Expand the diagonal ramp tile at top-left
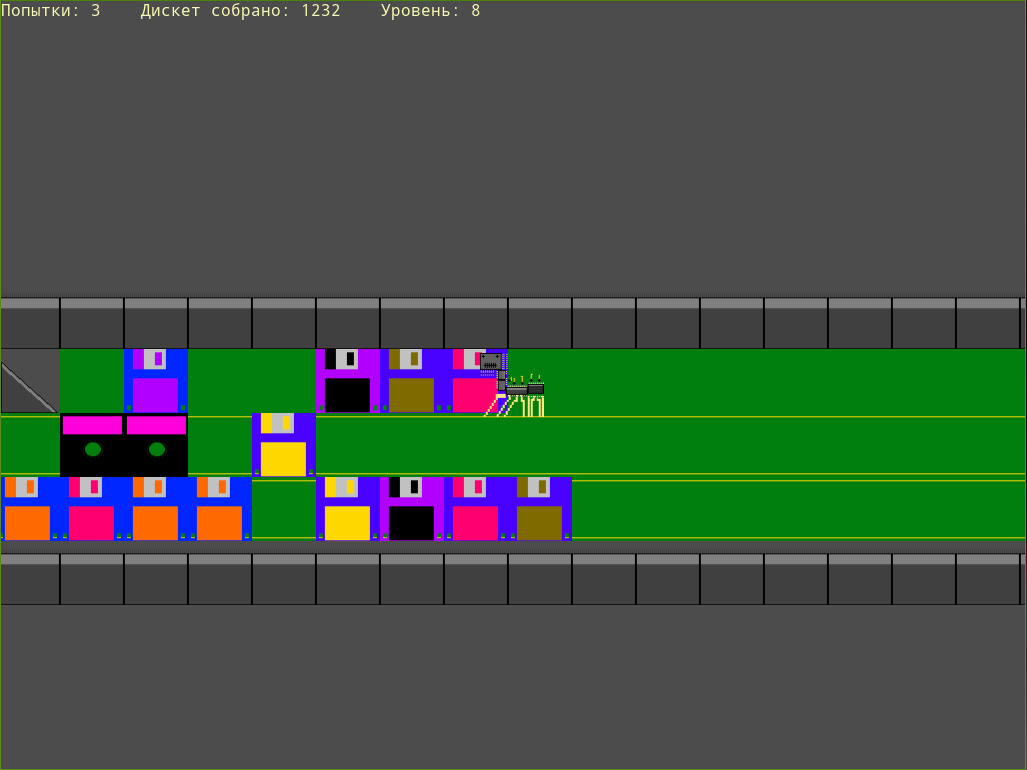This screenshot has width=1027, height=770. [28, 378]
